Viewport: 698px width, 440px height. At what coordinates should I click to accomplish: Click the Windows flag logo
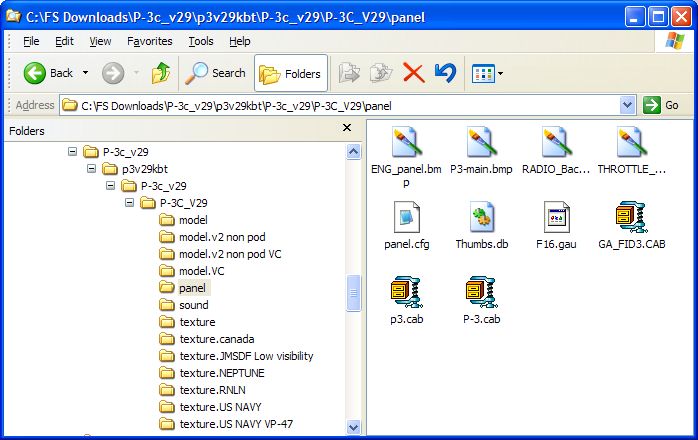click(x=675, y=41)
